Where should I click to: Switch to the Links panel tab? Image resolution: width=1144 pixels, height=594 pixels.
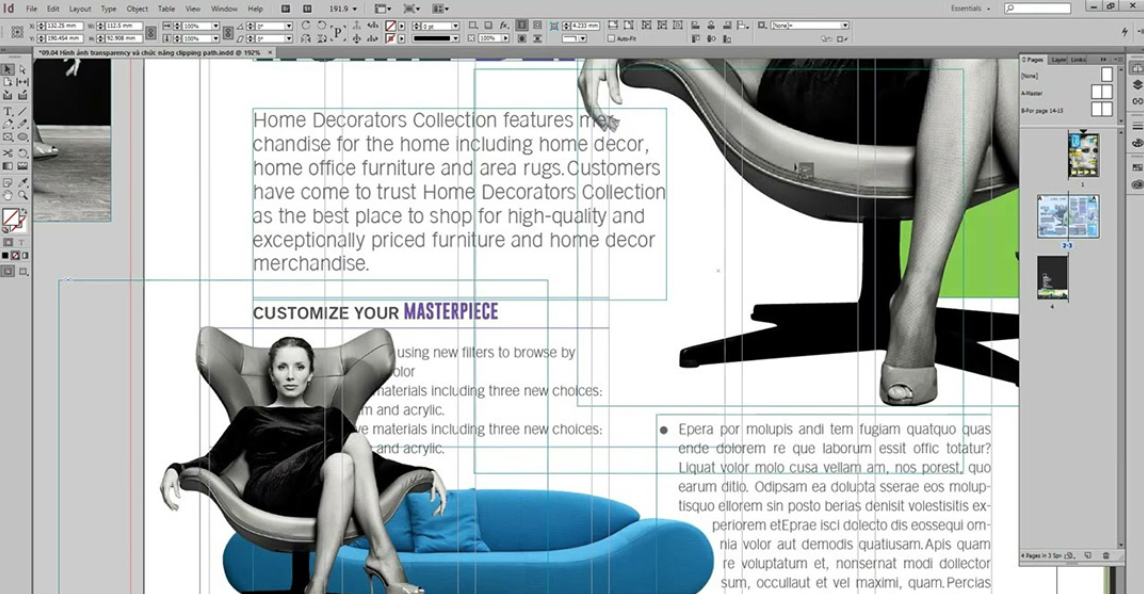click(x=1078, y=60)
